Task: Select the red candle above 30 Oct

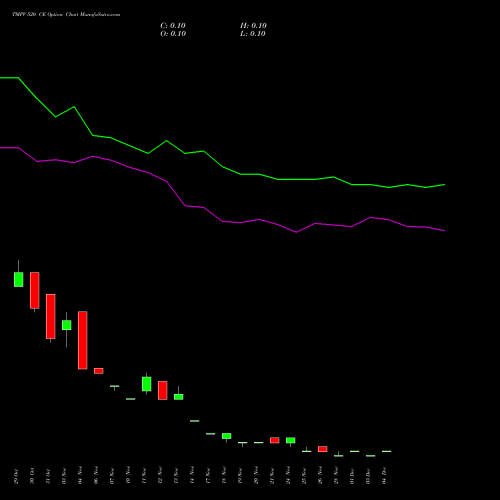Action: (x=35, y=290)
